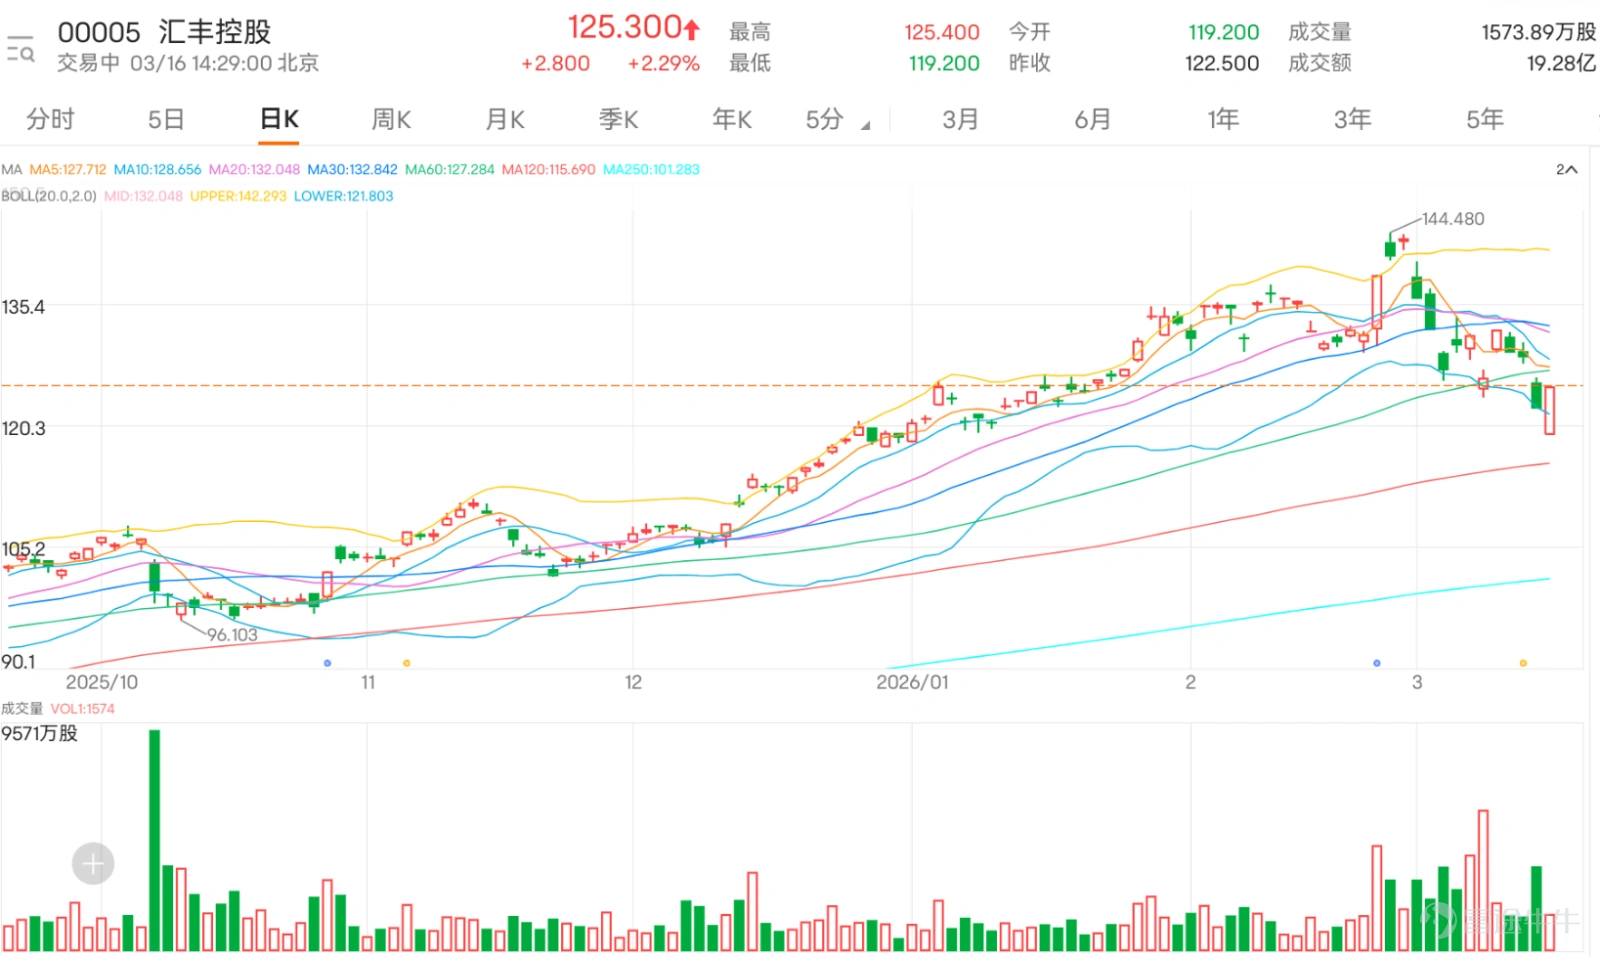Collapse the indicator panel with 2^ chevron
Screen dimensions: 1600x957
[x=1566, y=170]
